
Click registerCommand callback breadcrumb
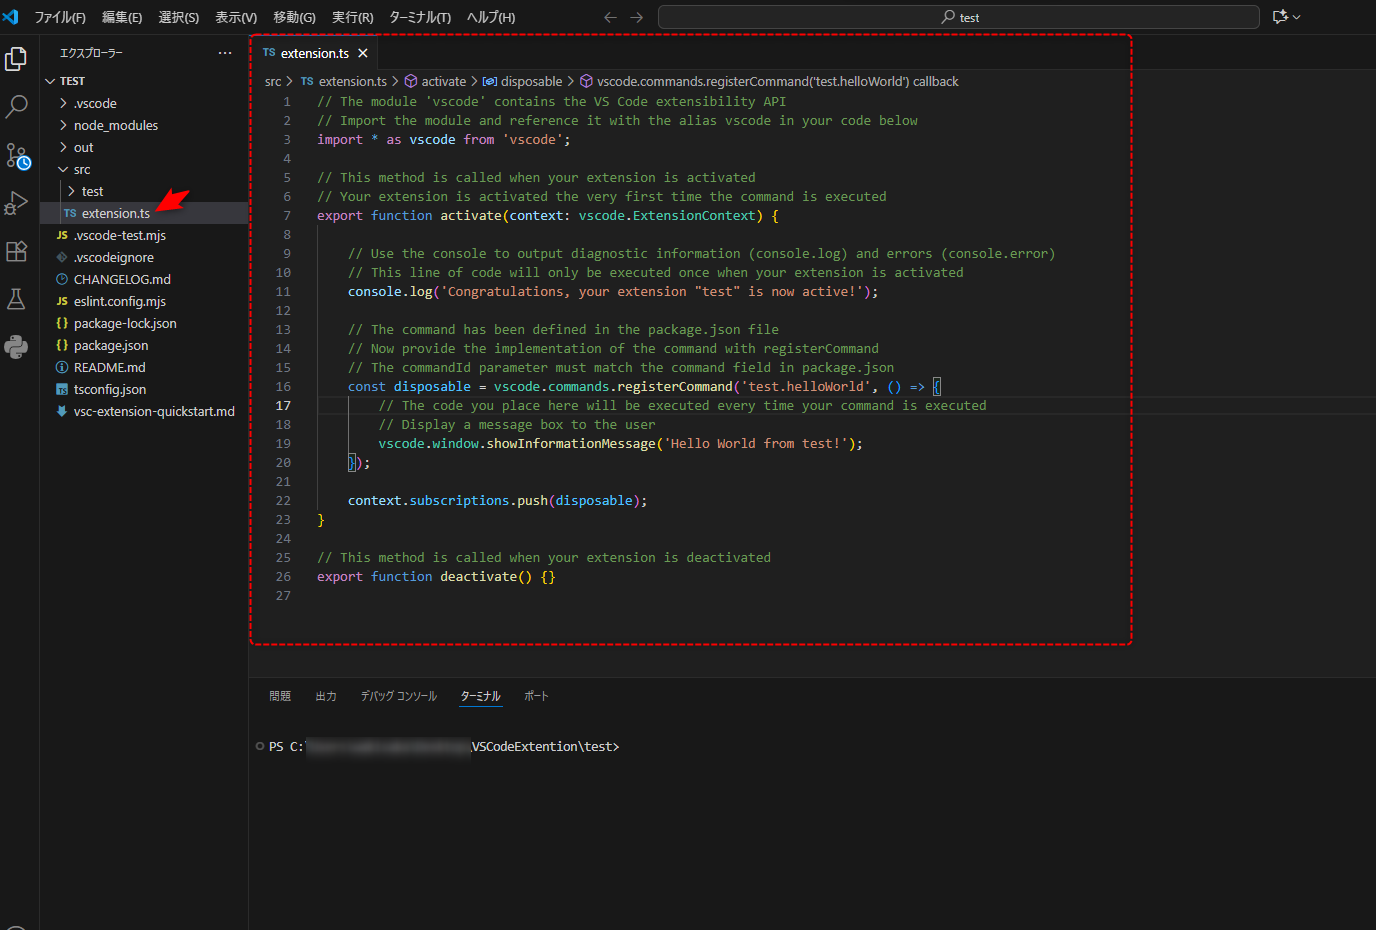[x=769, y=81]
